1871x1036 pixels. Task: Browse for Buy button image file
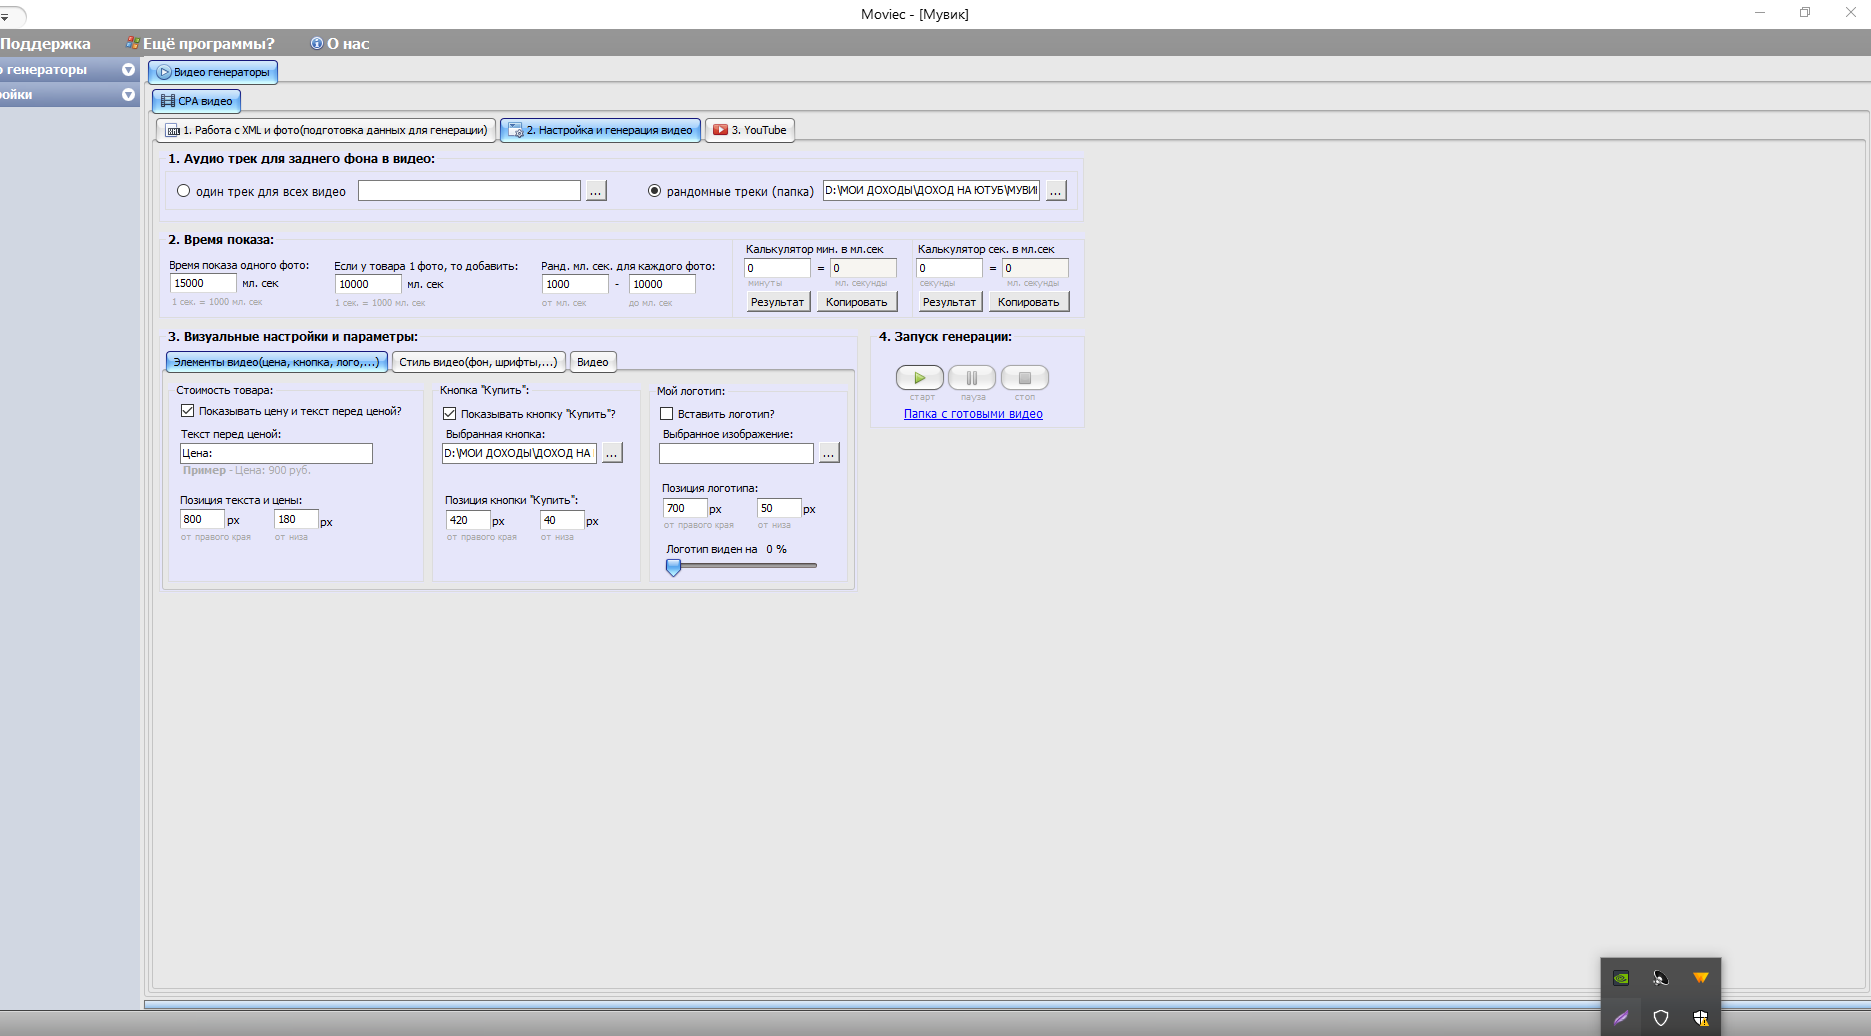pos(612,453)
